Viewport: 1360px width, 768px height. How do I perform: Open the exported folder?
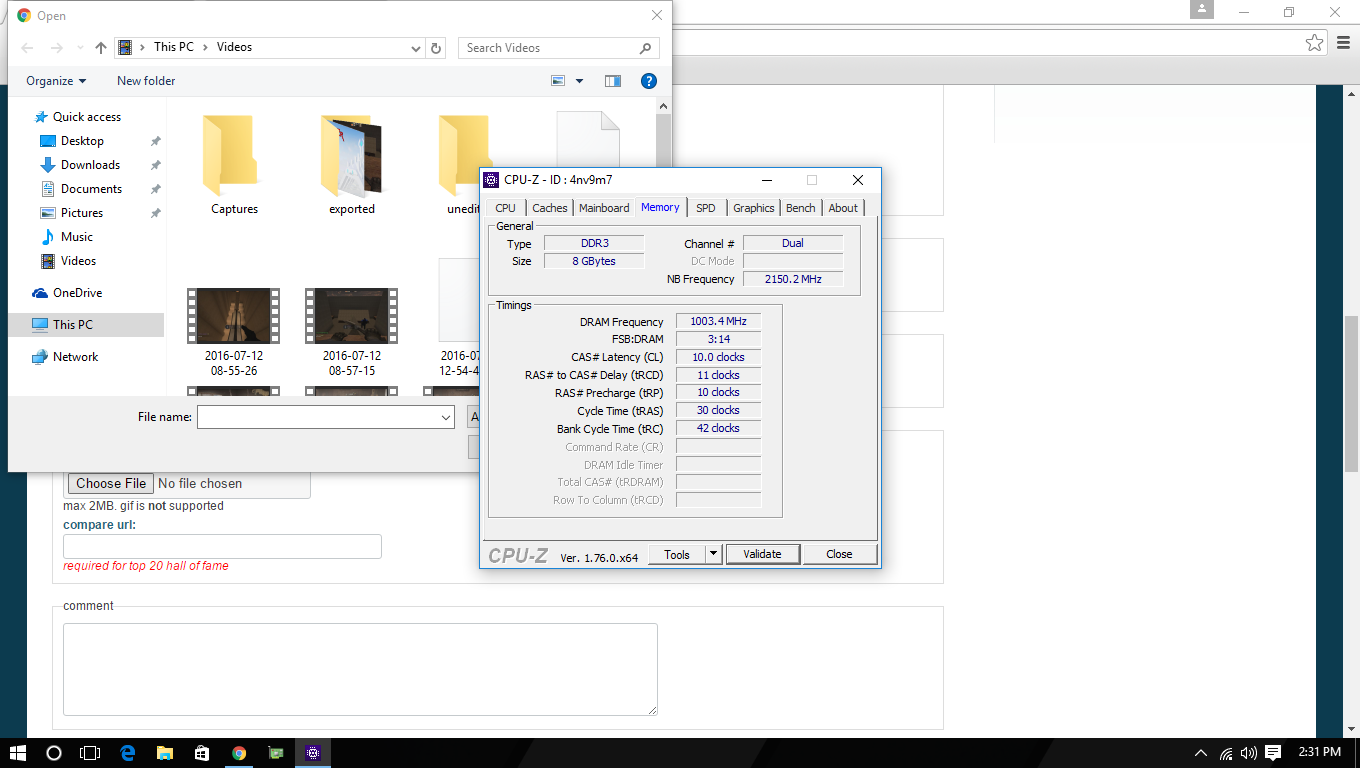click(x=352, y=165)
